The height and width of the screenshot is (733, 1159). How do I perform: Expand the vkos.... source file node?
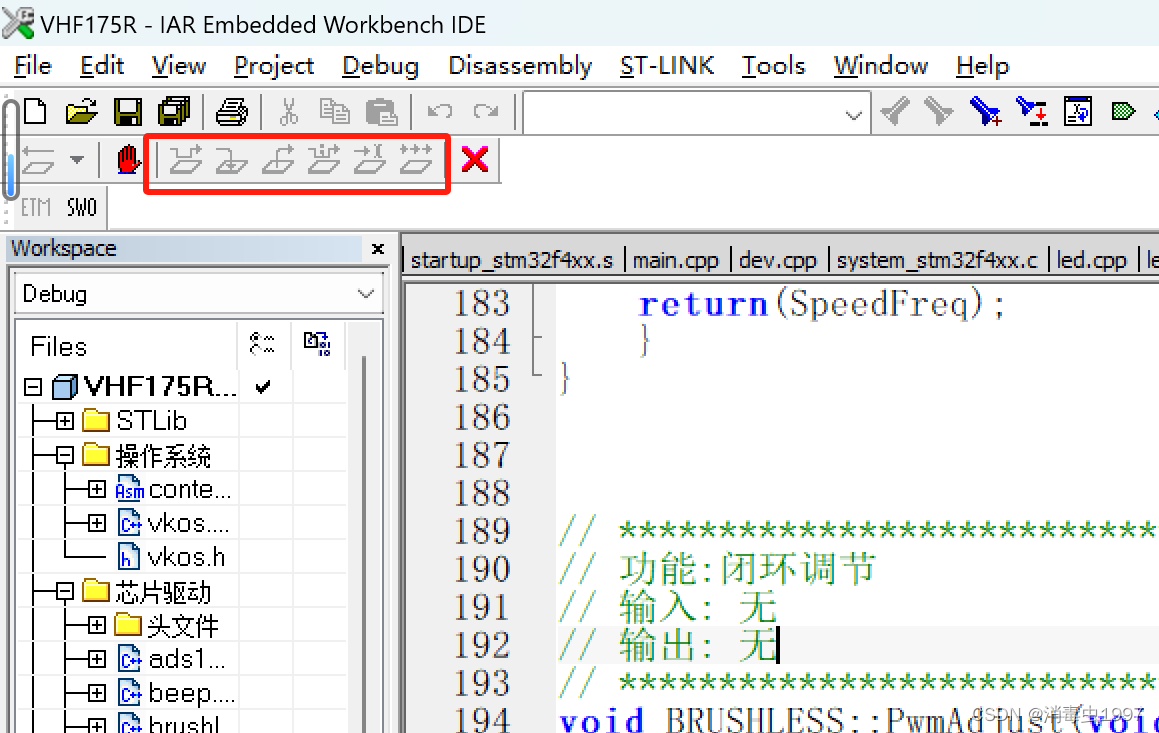(x=97, y=523)
